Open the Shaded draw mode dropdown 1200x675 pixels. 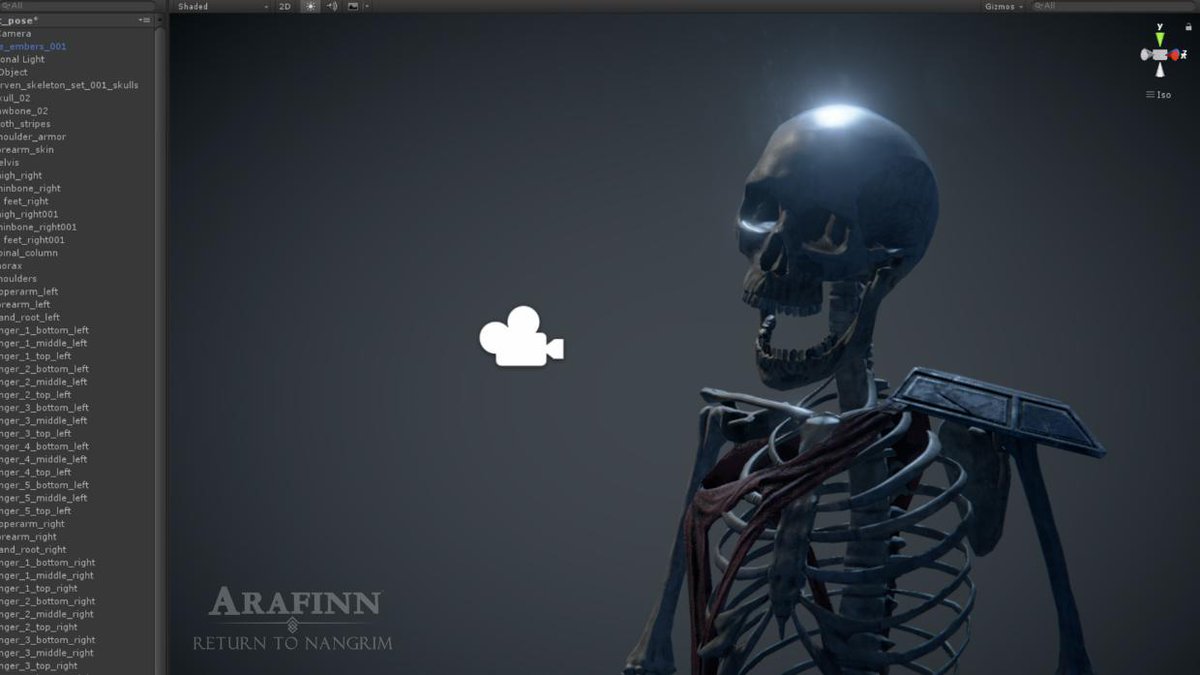(x=222, y=6)
